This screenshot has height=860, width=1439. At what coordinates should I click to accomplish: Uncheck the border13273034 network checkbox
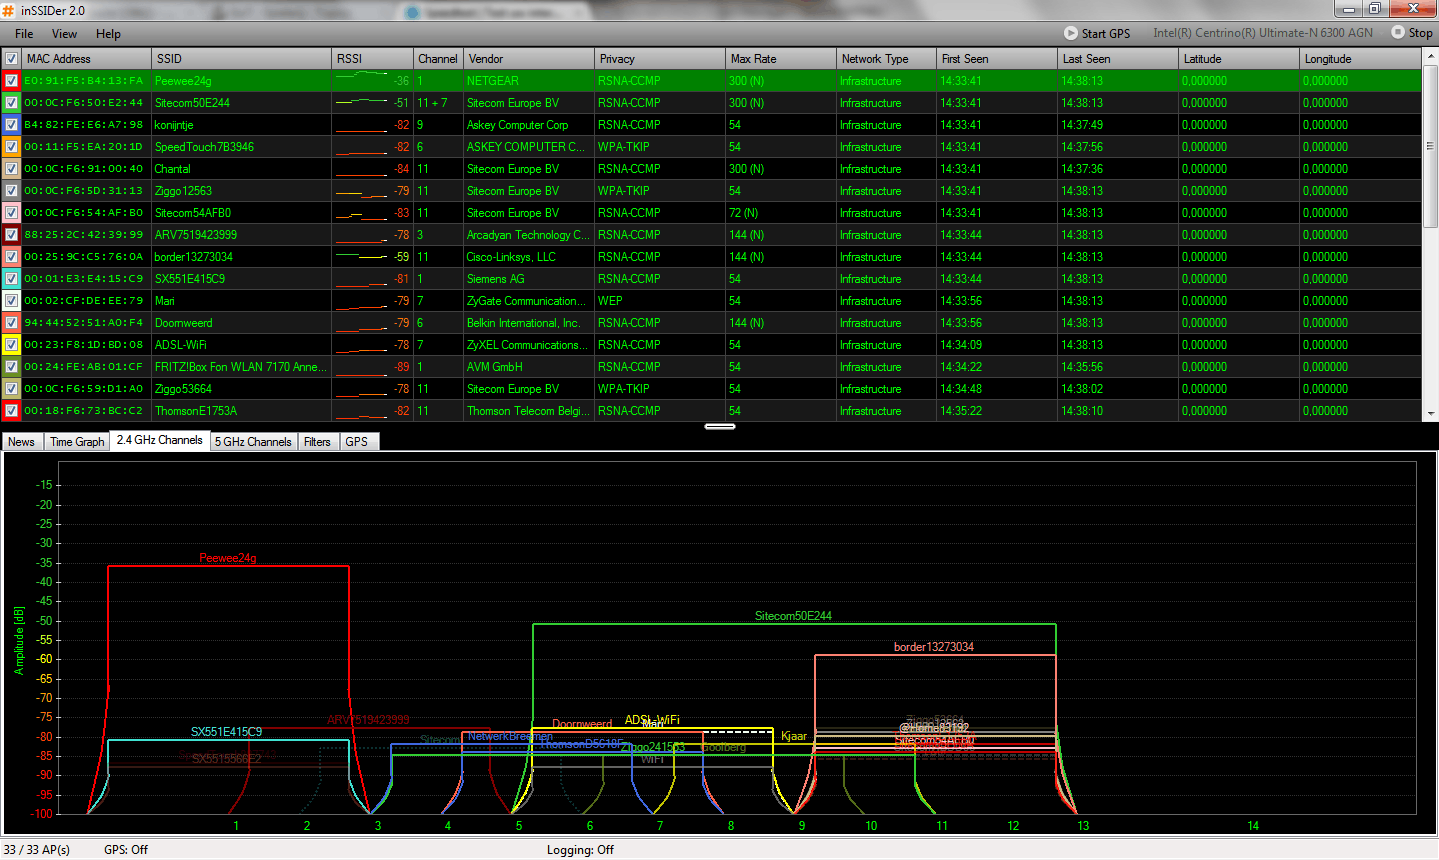tap(11, 257)
